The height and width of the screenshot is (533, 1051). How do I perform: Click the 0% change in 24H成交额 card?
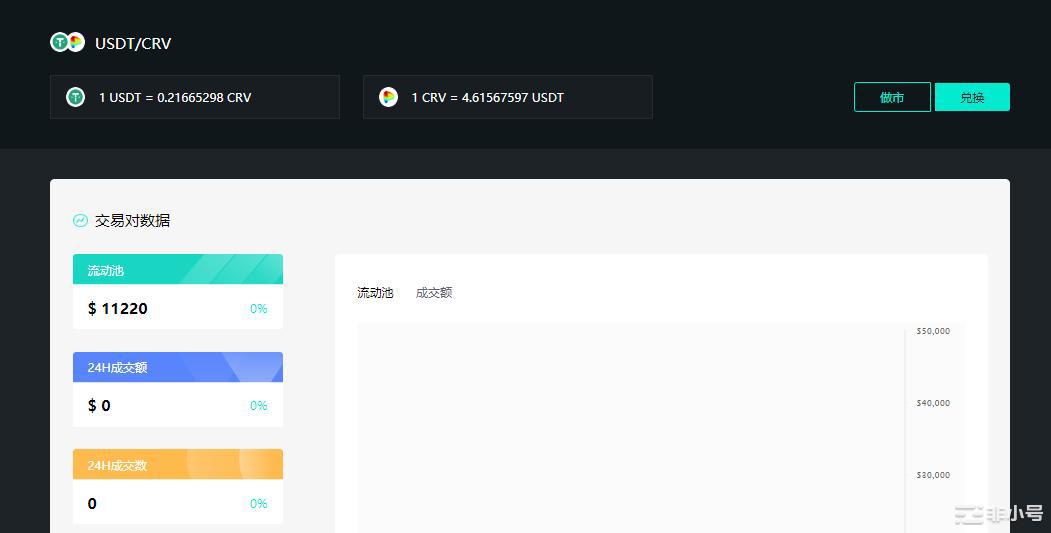pyautogui.click(x=259, y=406)
